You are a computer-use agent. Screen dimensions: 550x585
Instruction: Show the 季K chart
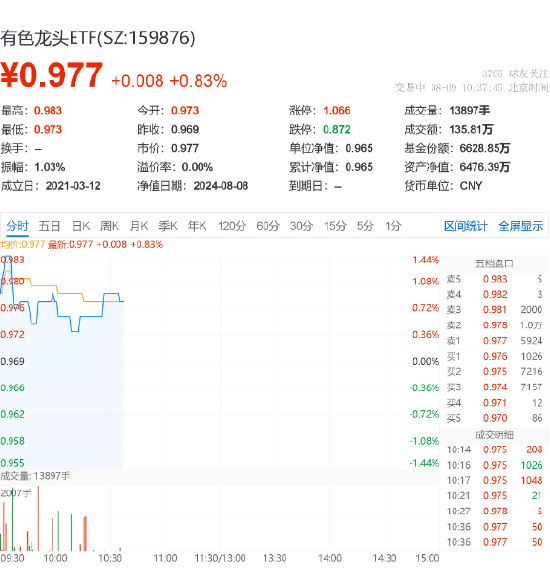click(168, 226)
